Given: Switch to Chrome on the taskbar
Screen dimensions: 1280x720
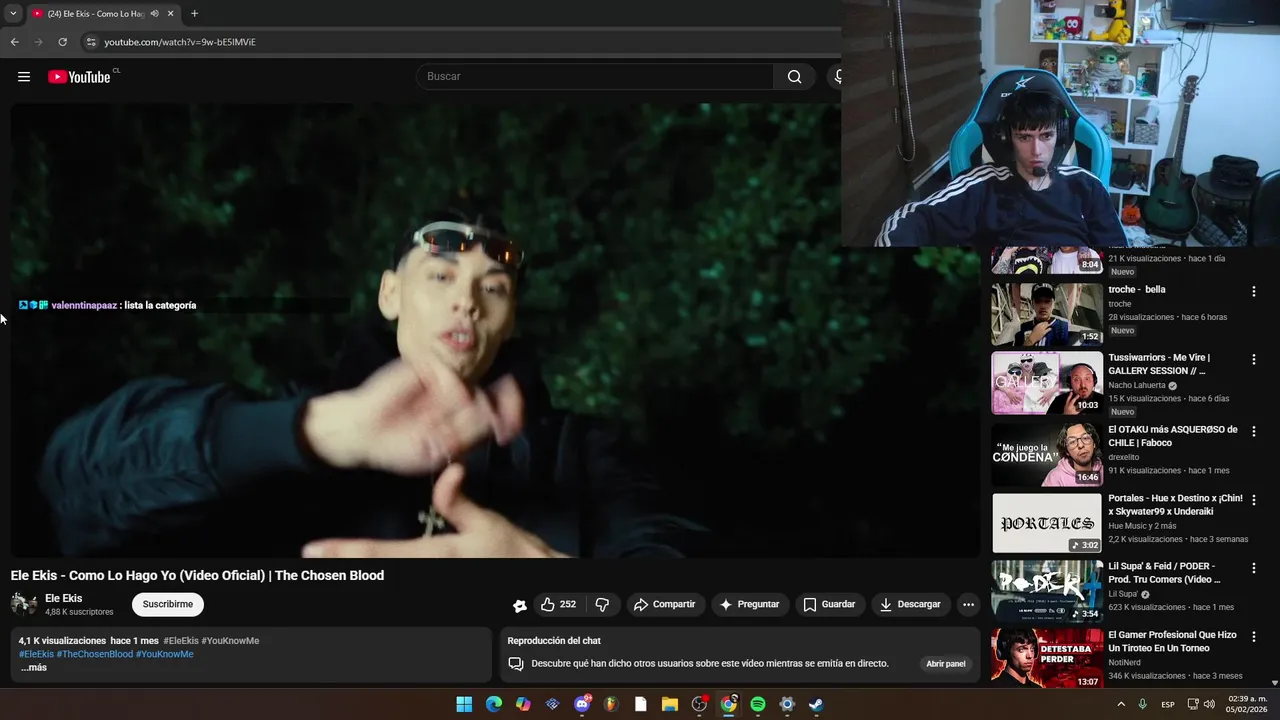Looking at the screenshot, I should [729, 704].
